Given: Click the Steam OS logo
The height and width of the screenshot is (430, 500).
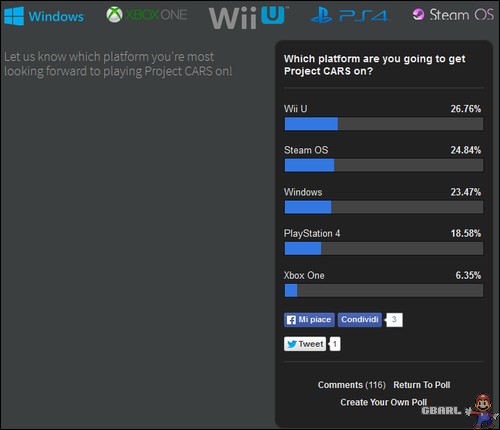Looking at the screenshot, I should [x=453, y=15].
